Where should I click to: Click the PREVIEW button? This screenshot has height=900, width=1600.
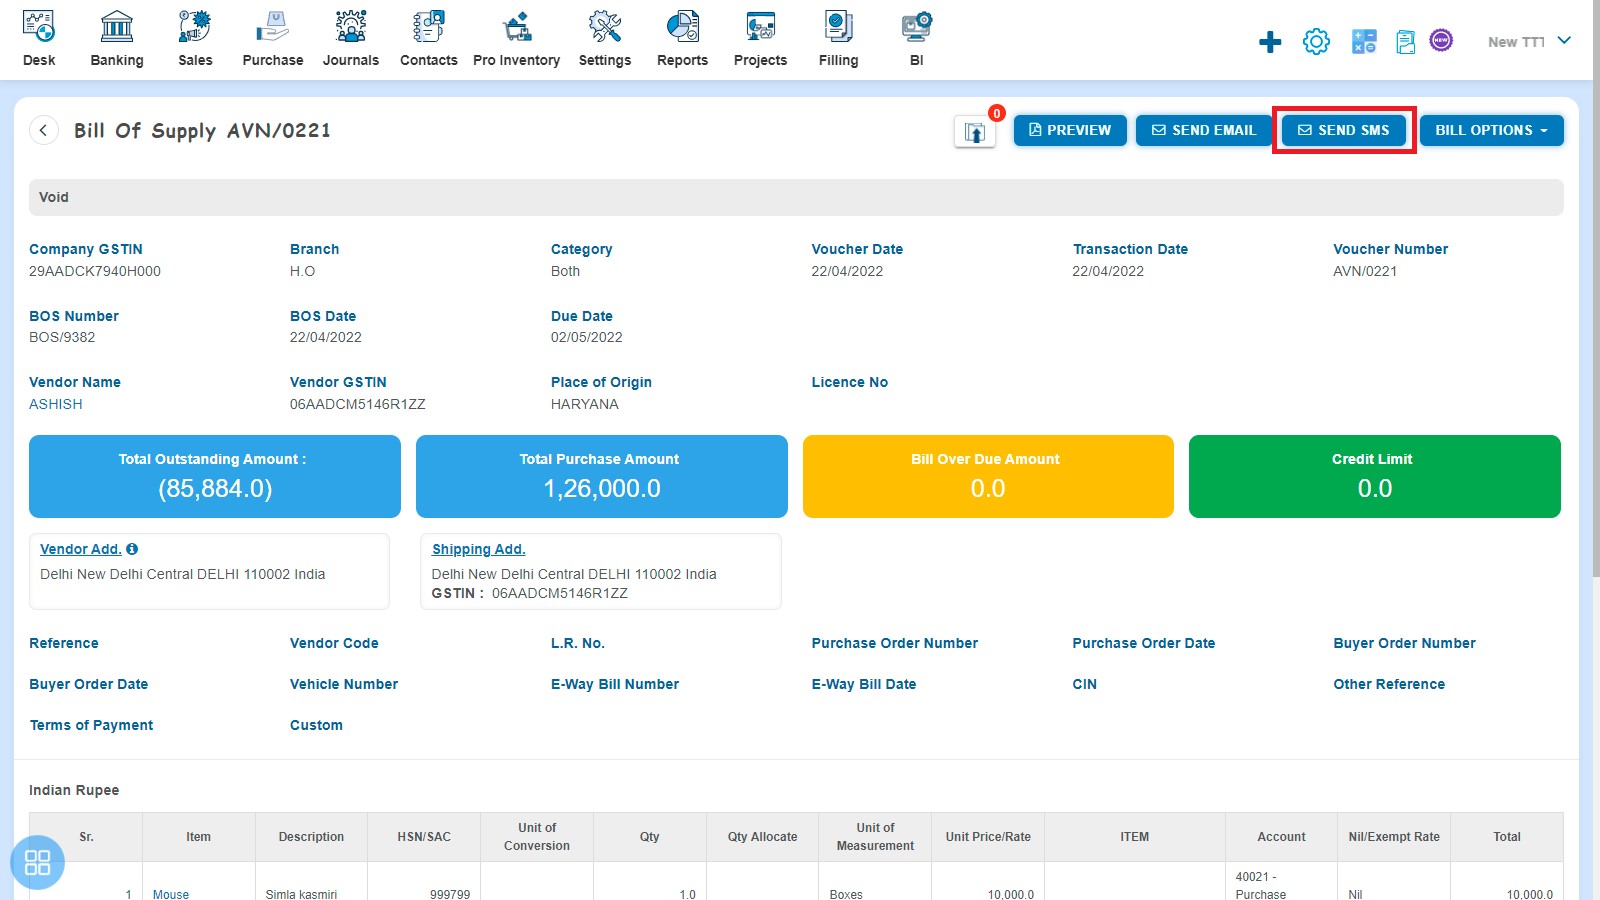tap(1070, 130)
